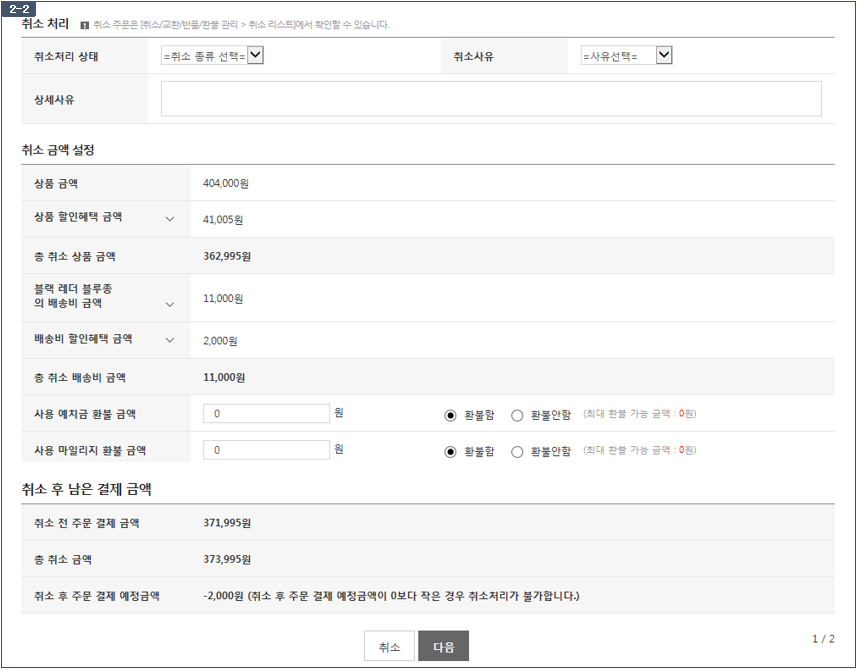Expand the 블랙 레더 블루종 배송비 금액 row

(x=170, y=304)
